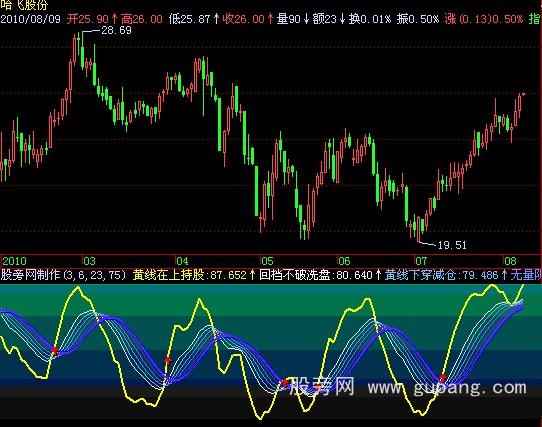Click the candlestick at the 19.51 low

[419, 228]
